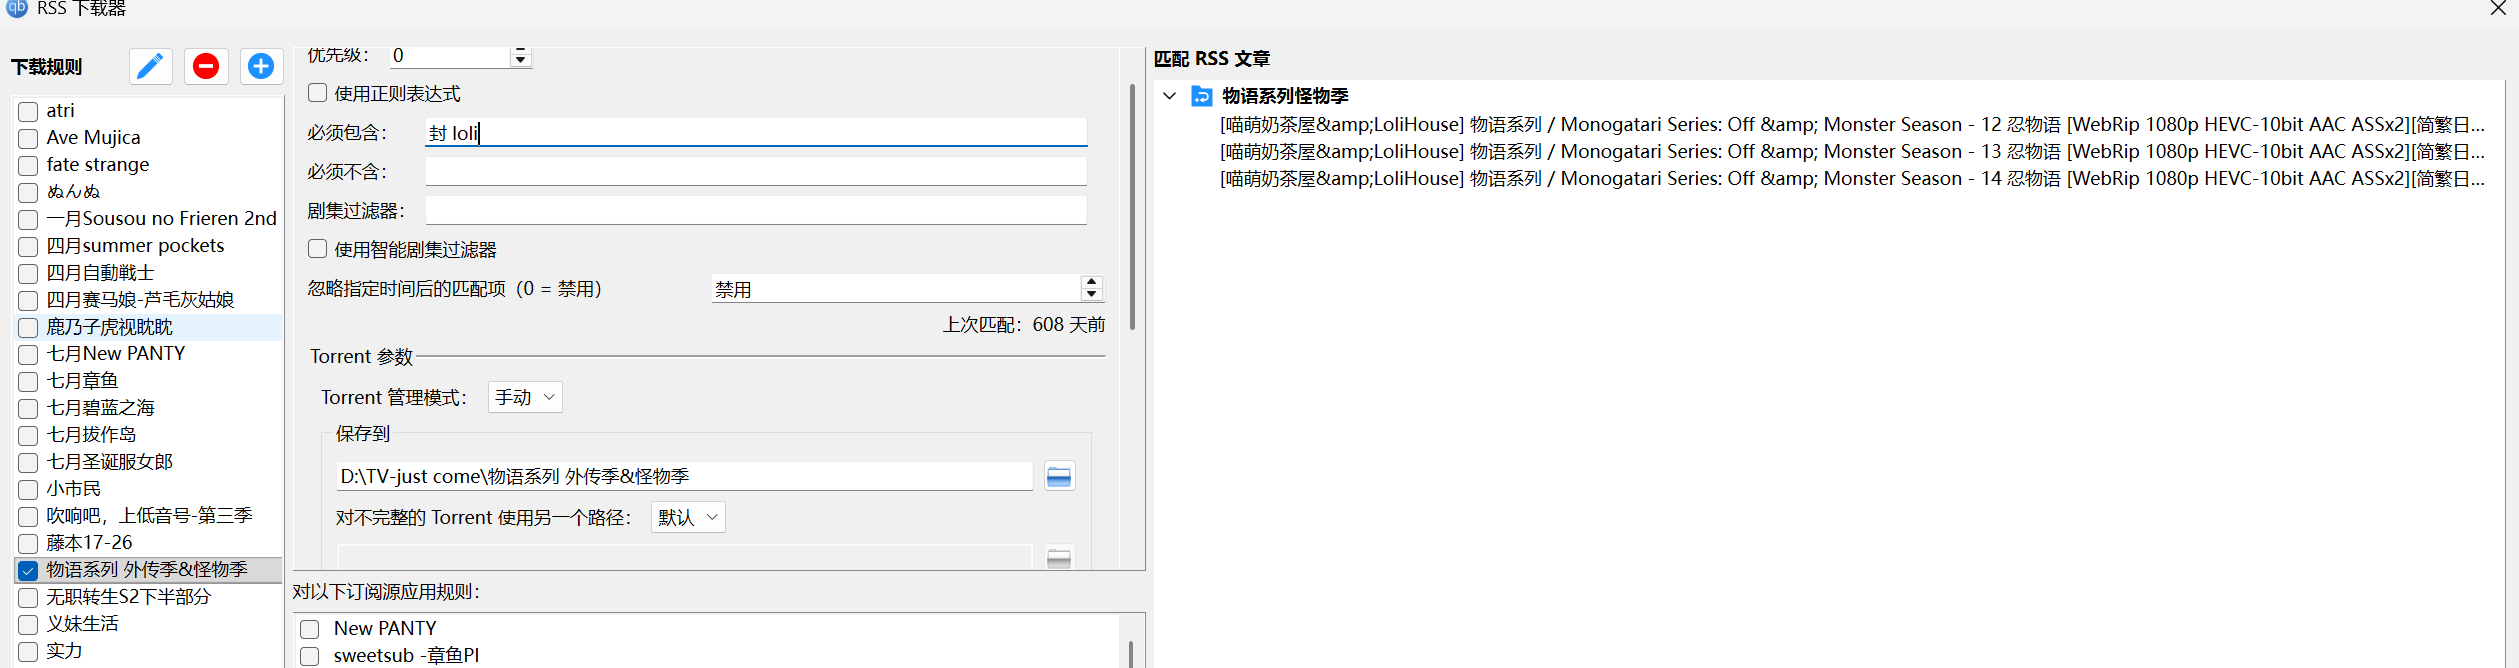Select the 小市民 rule
The height and width of the screenshot is (668, 2519).
(74, 489)
